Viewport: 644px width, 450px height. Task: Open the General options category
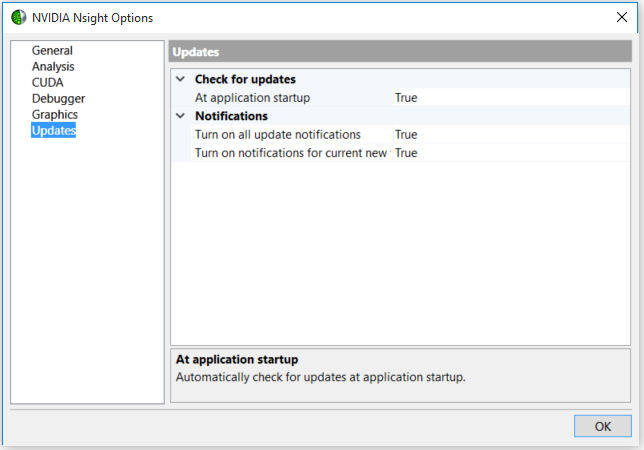coord(52,51)
